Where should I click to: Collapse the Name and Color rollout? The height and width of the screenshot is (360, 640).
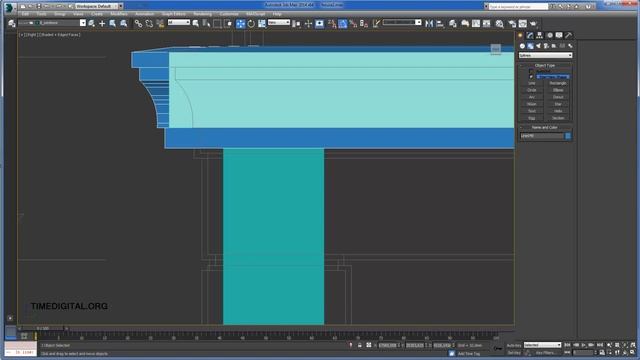545,127
